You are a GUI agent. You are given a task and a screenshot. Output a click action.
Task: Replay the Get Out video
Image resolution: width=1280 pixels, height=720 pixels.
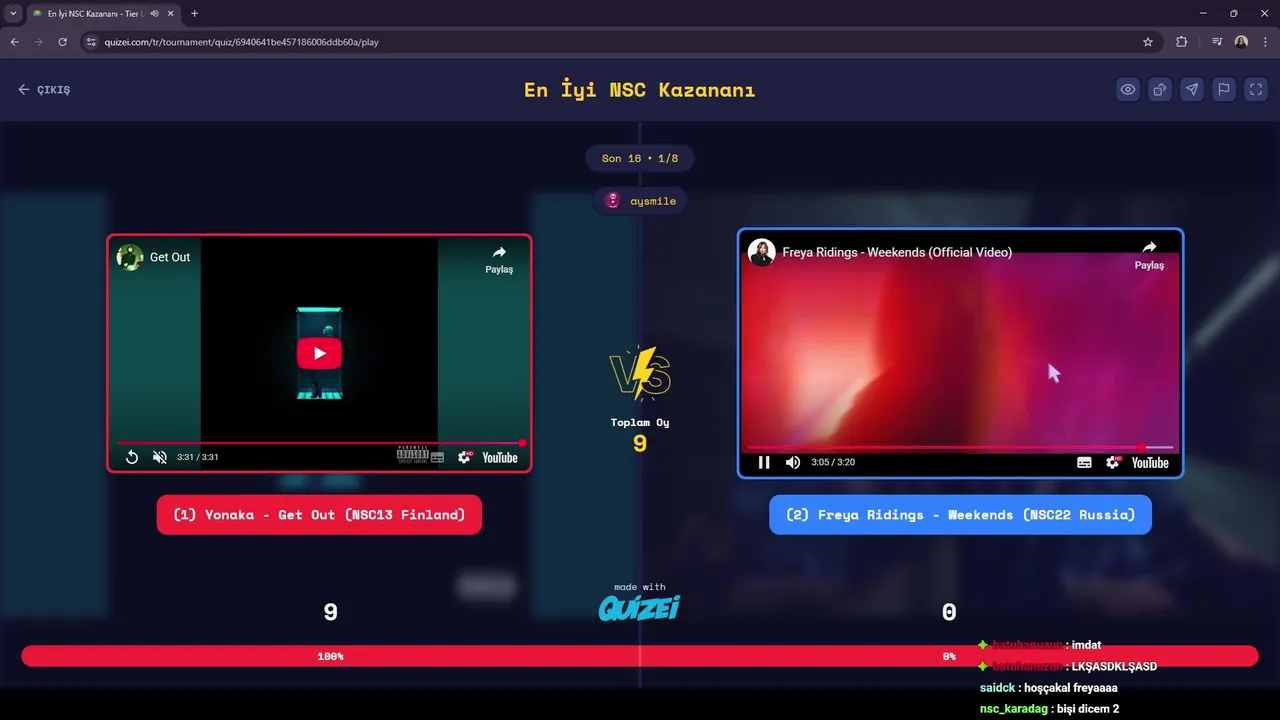(131, 457)
